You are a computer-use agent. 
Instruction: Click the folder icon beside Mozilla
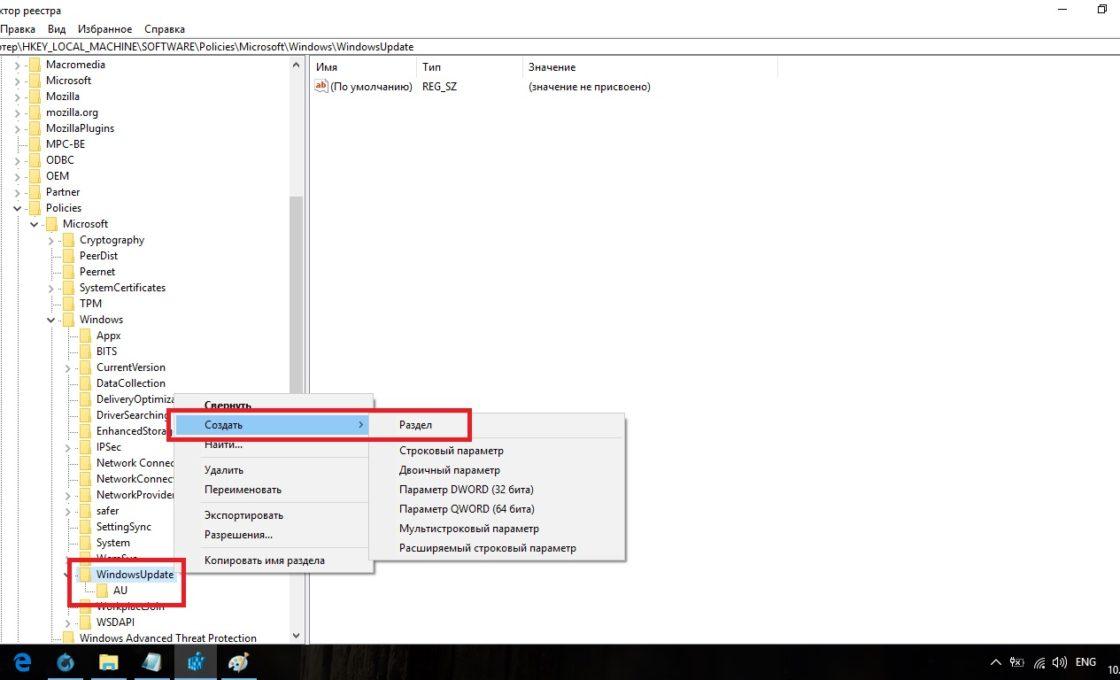tap(34, 96)
